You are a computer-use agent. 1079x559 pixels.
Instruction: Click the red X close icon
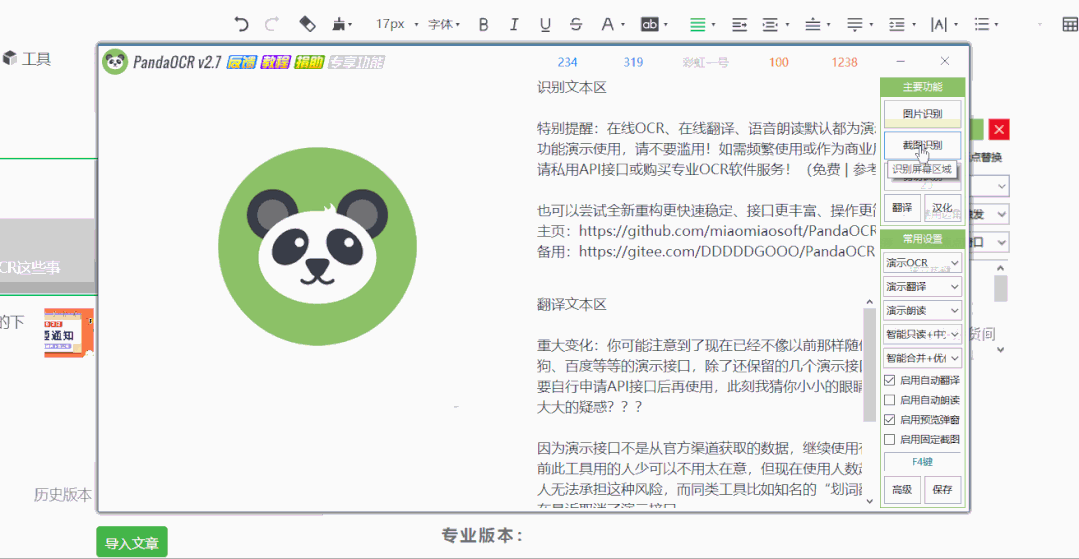(998, 129)
